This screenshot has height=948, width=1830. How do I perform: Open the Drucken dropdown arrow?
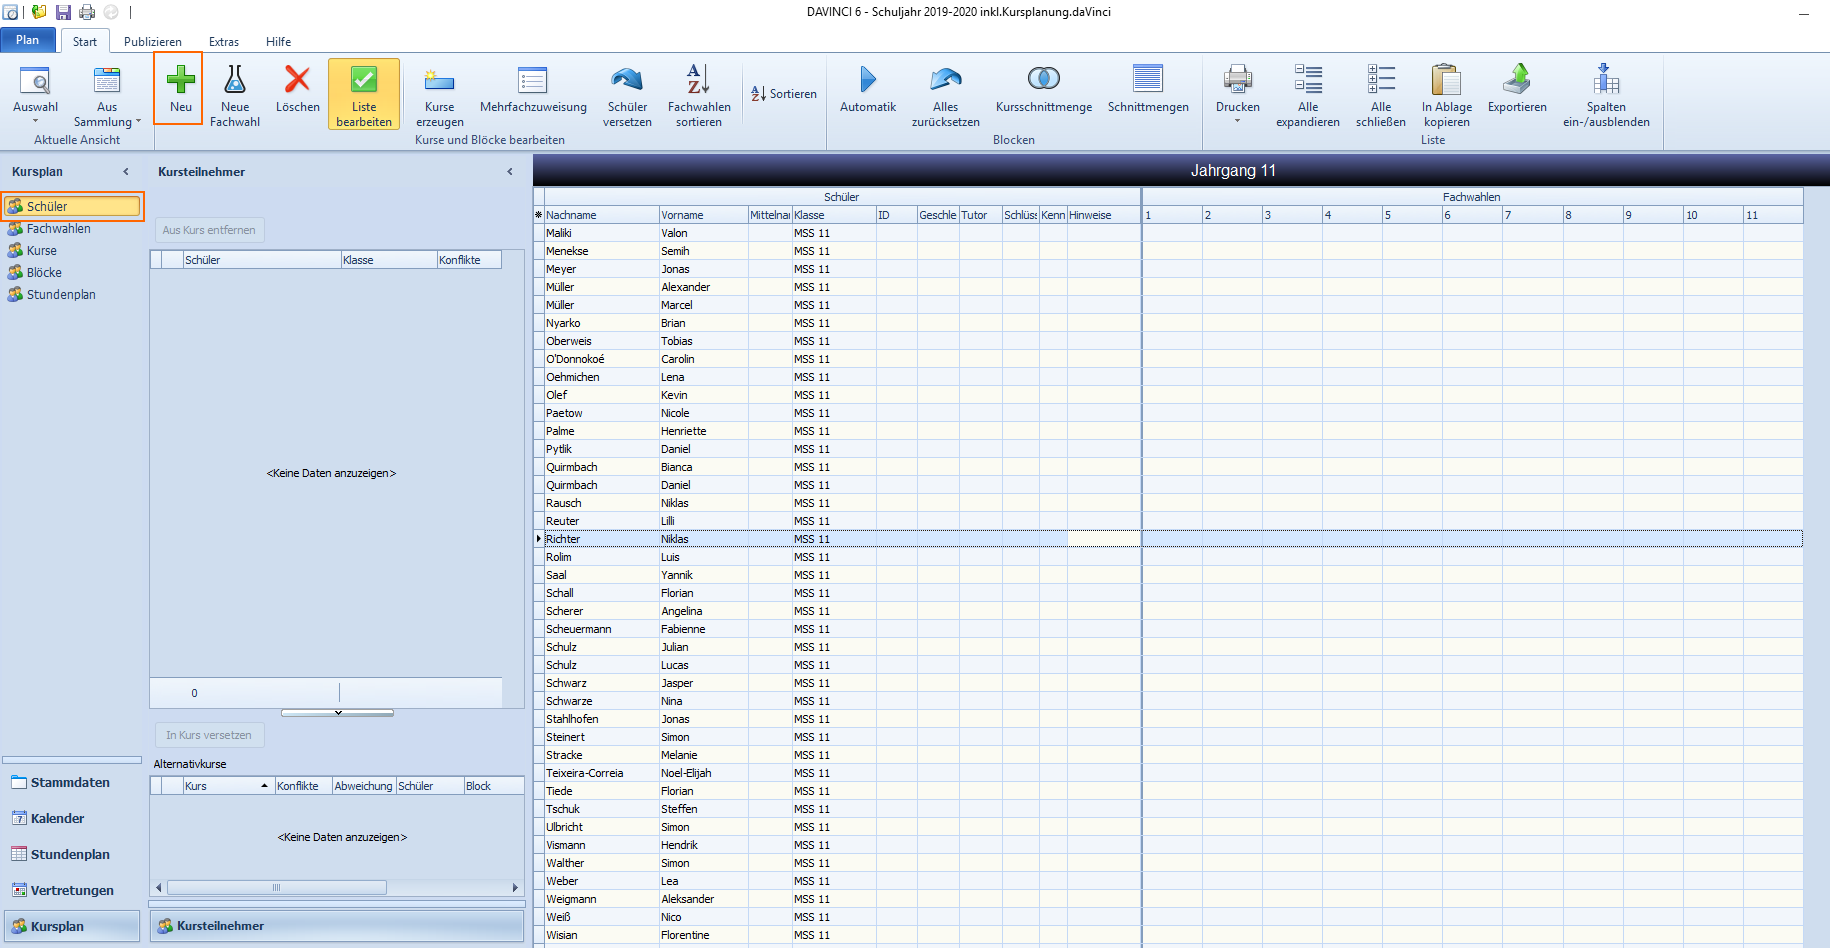[x=1237, y=121]
